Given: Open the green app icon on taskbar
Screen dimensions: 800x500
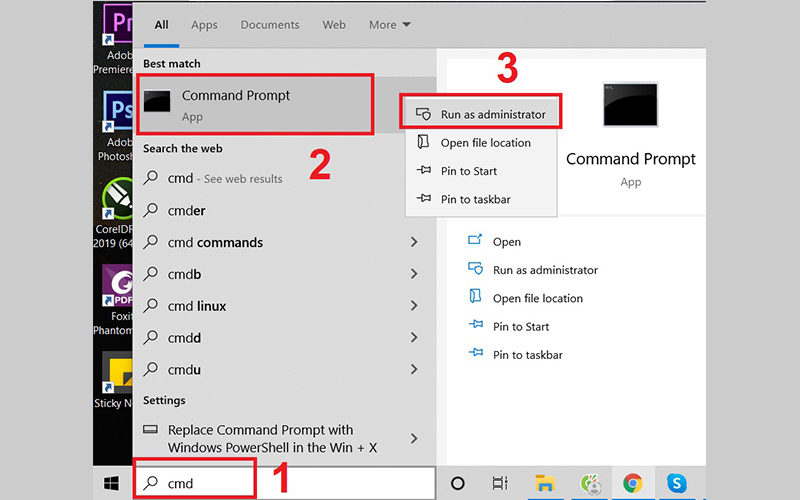Looking at the screenshot, I should (590, 484).
